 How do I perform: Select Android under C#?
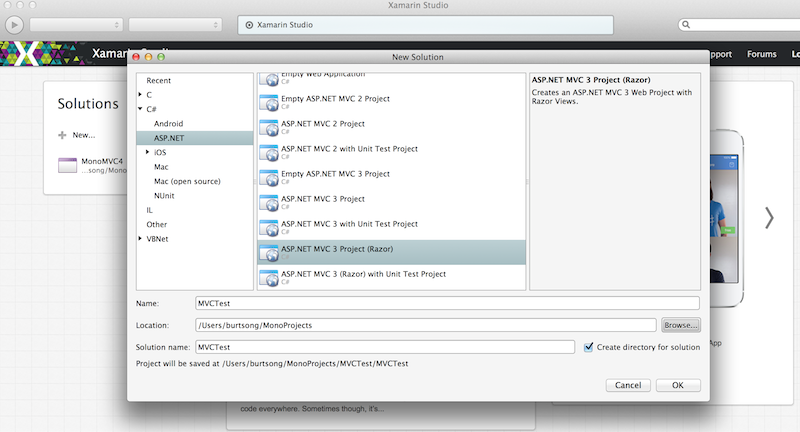[x=168, y=123]
